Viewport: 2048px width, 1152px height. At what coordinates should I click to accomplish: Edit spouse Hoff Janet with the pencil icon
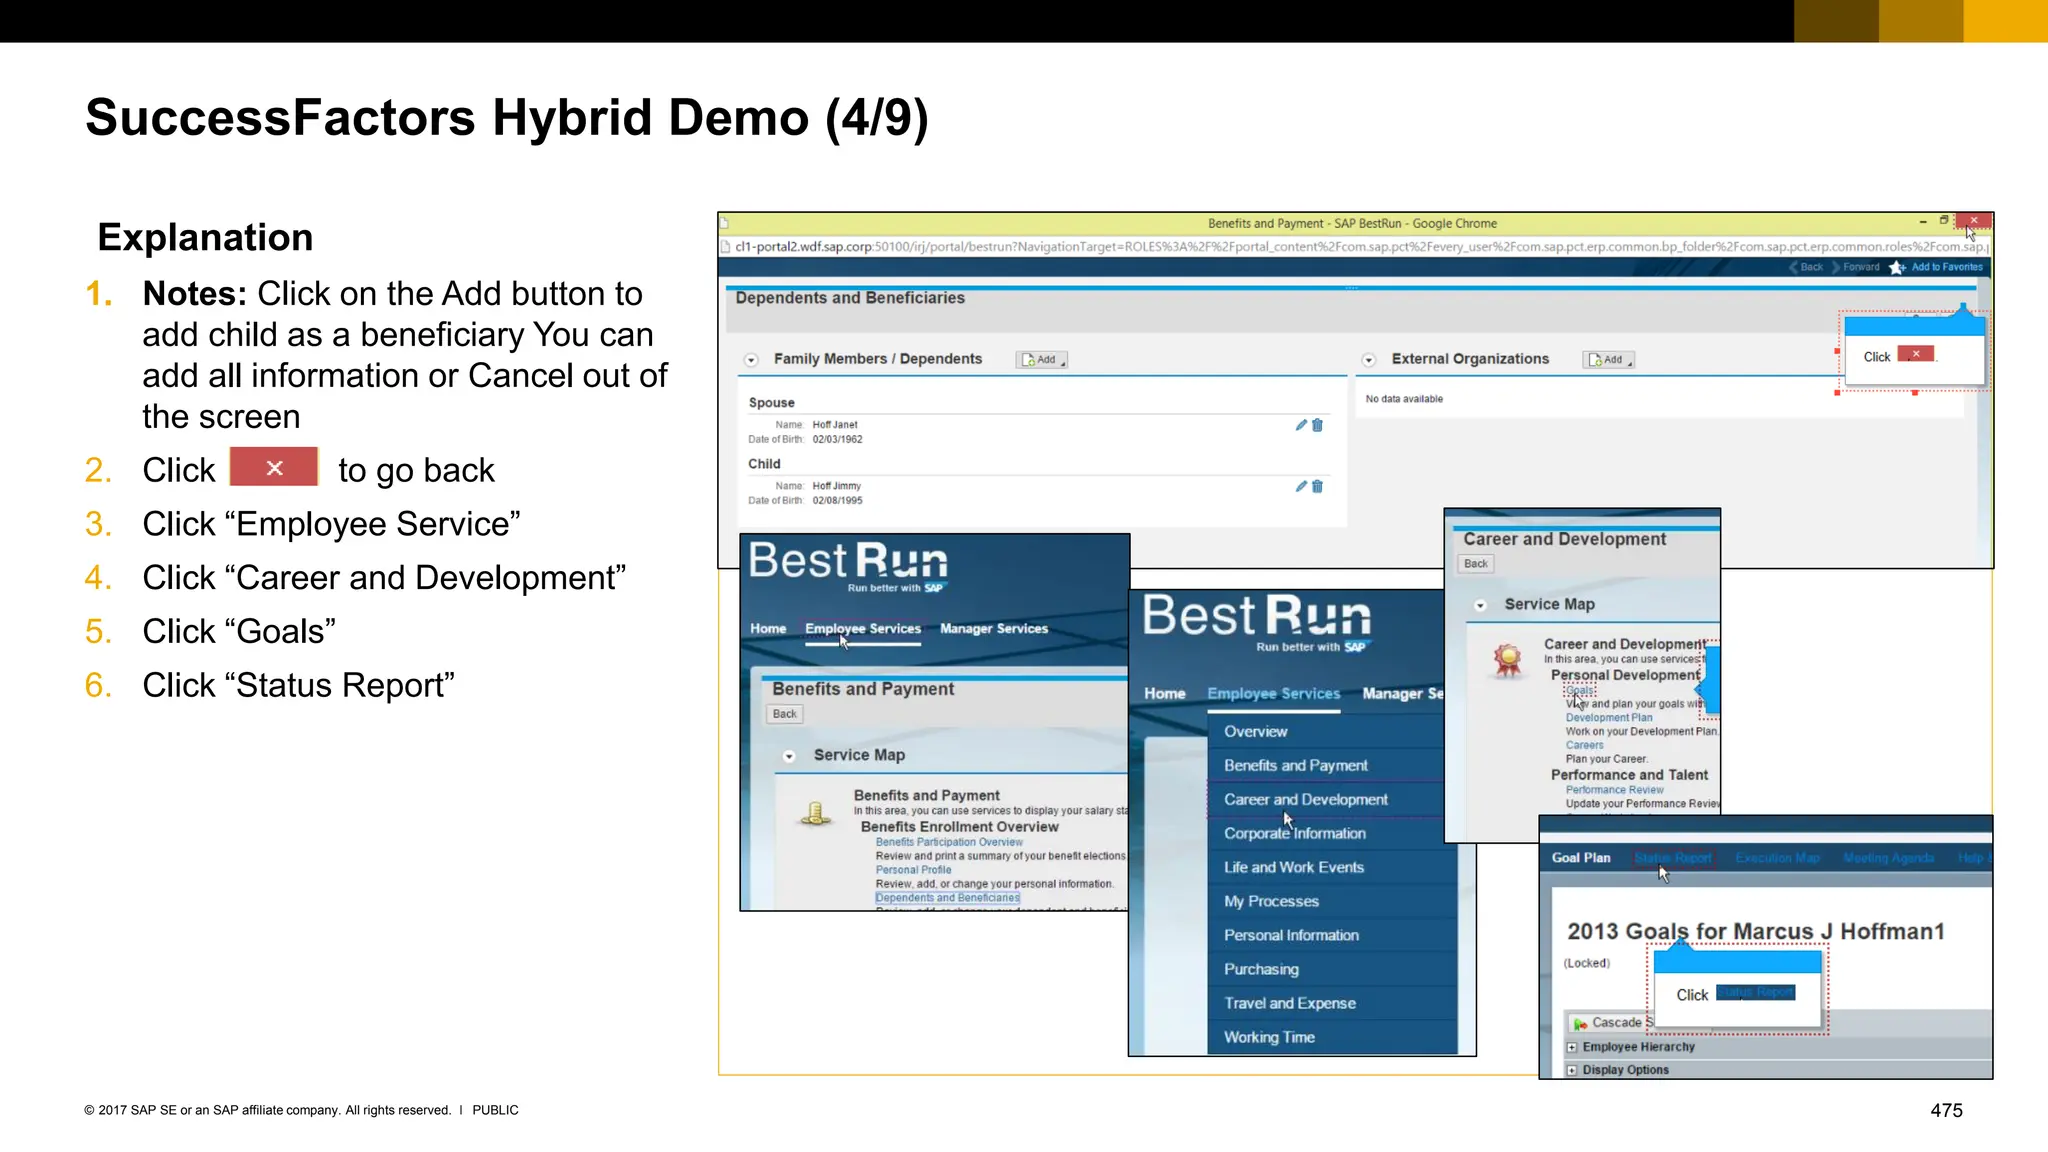tap(1301, 425)
